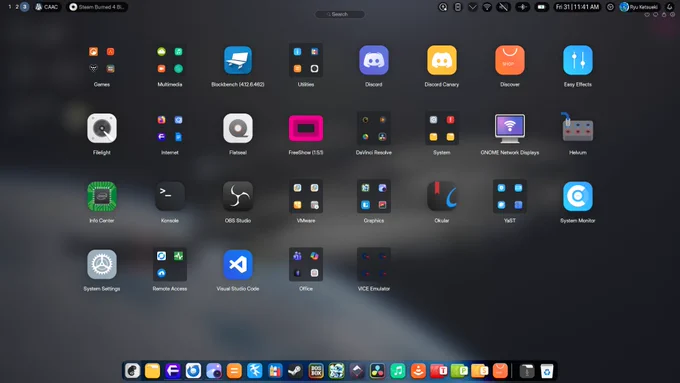The image size is (680, 383).
Task: Open the Trash in the dock
Action: (x=547, y=371)
